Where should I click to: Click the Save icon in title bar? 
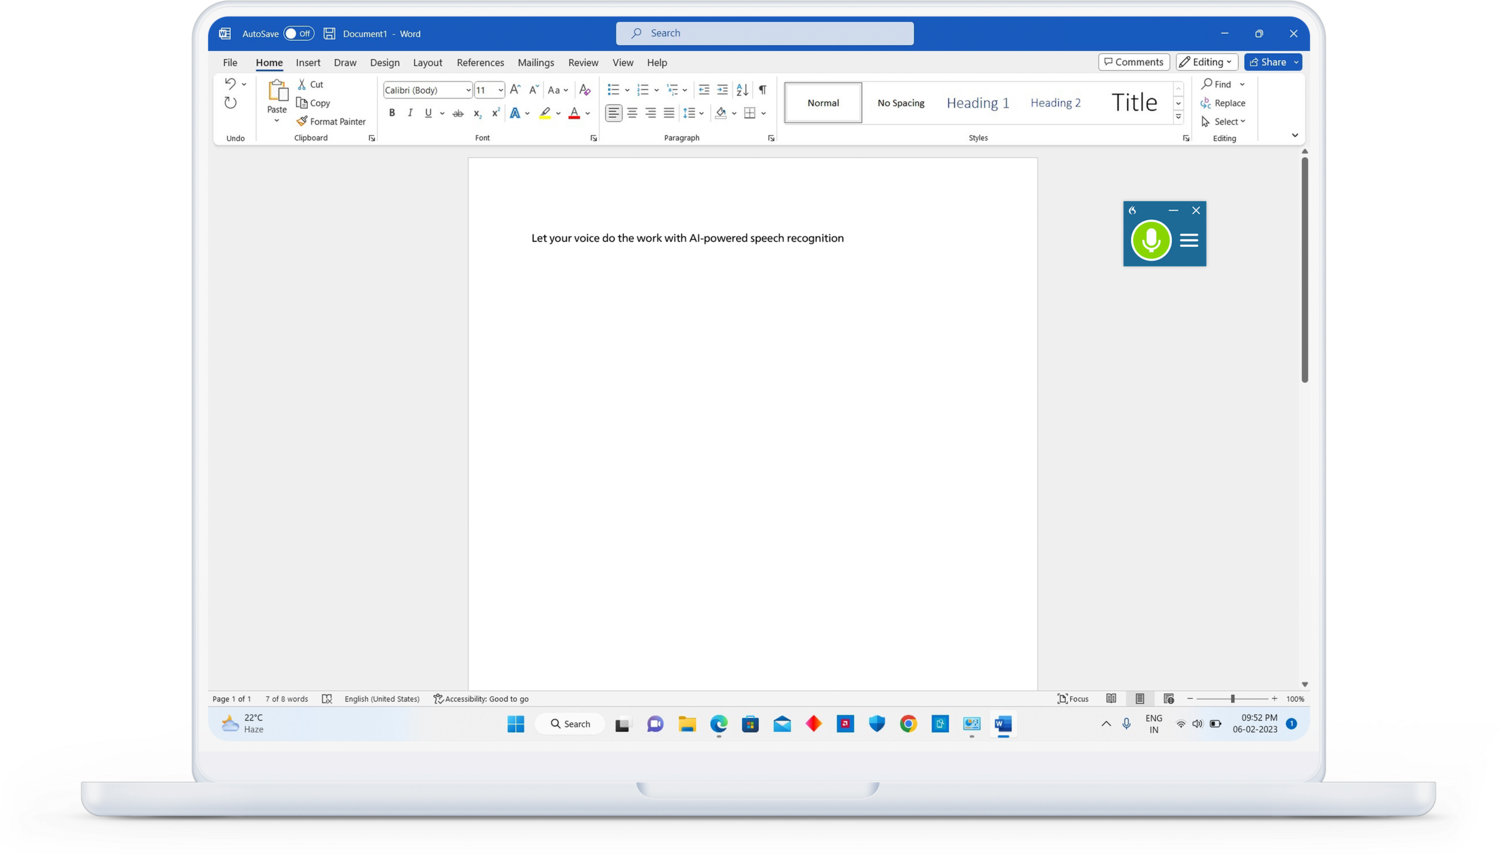pyautogui.click(x=329, y=33)
